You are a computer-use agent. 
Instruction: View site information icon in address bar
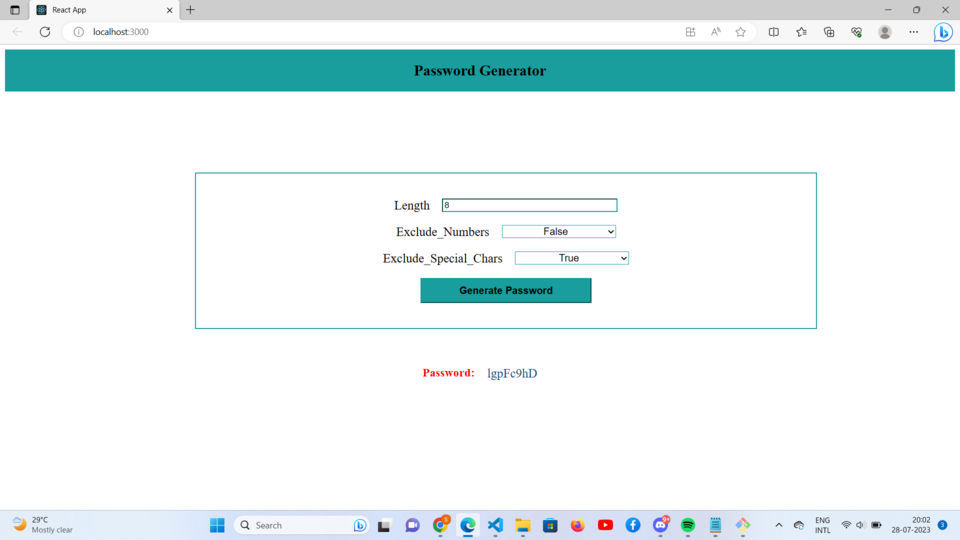point(78,32)
